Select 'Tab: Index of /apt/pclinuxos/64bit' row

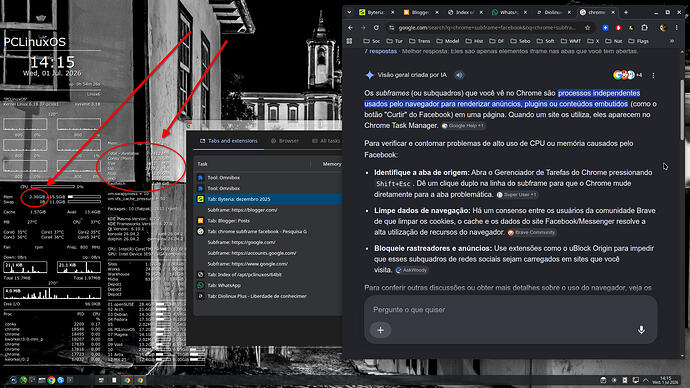pyautogui.click(x=268, y=275)
